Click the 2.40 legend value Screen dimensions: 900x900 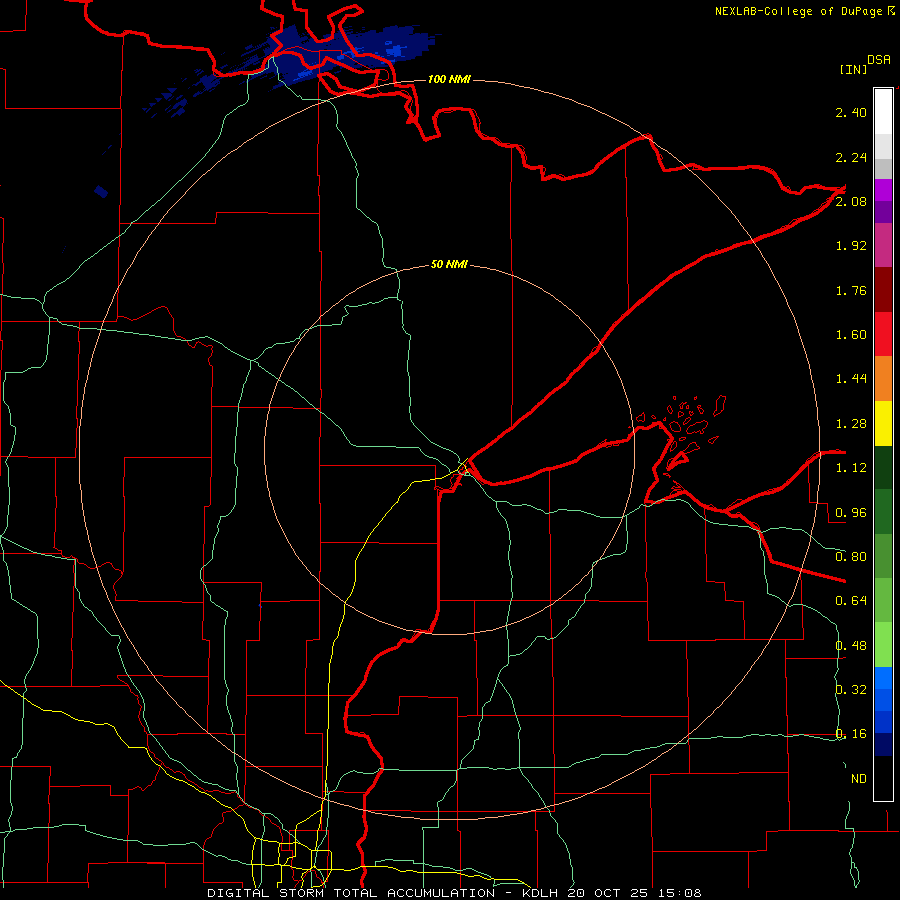coord(851,112)
